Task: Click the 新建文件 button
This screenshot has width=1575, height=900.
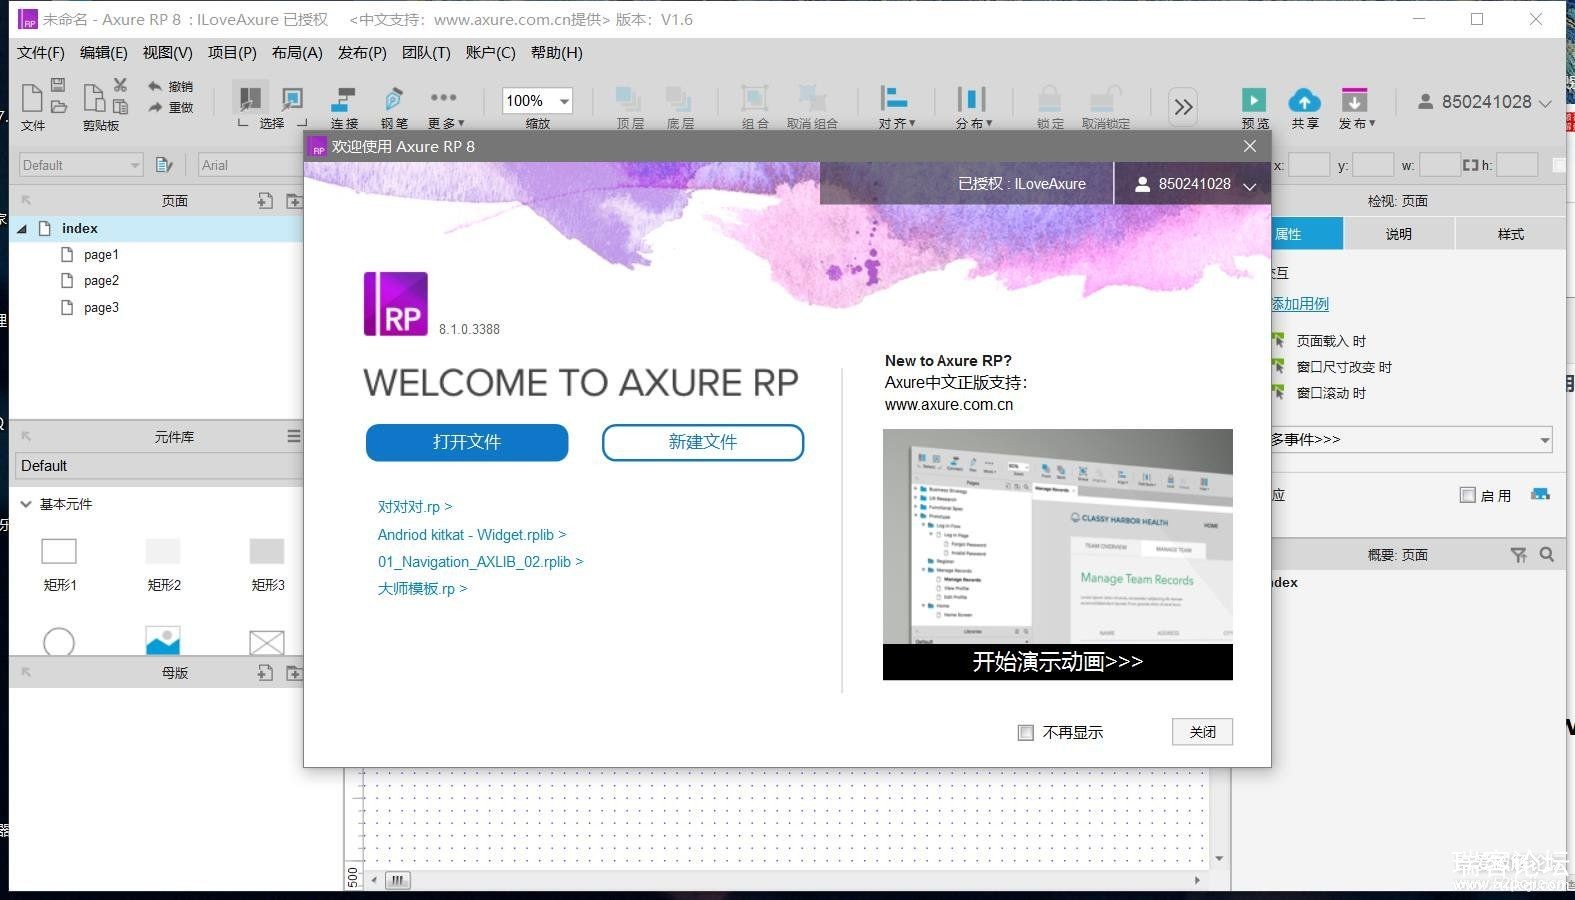Action: tap(703, 442)
